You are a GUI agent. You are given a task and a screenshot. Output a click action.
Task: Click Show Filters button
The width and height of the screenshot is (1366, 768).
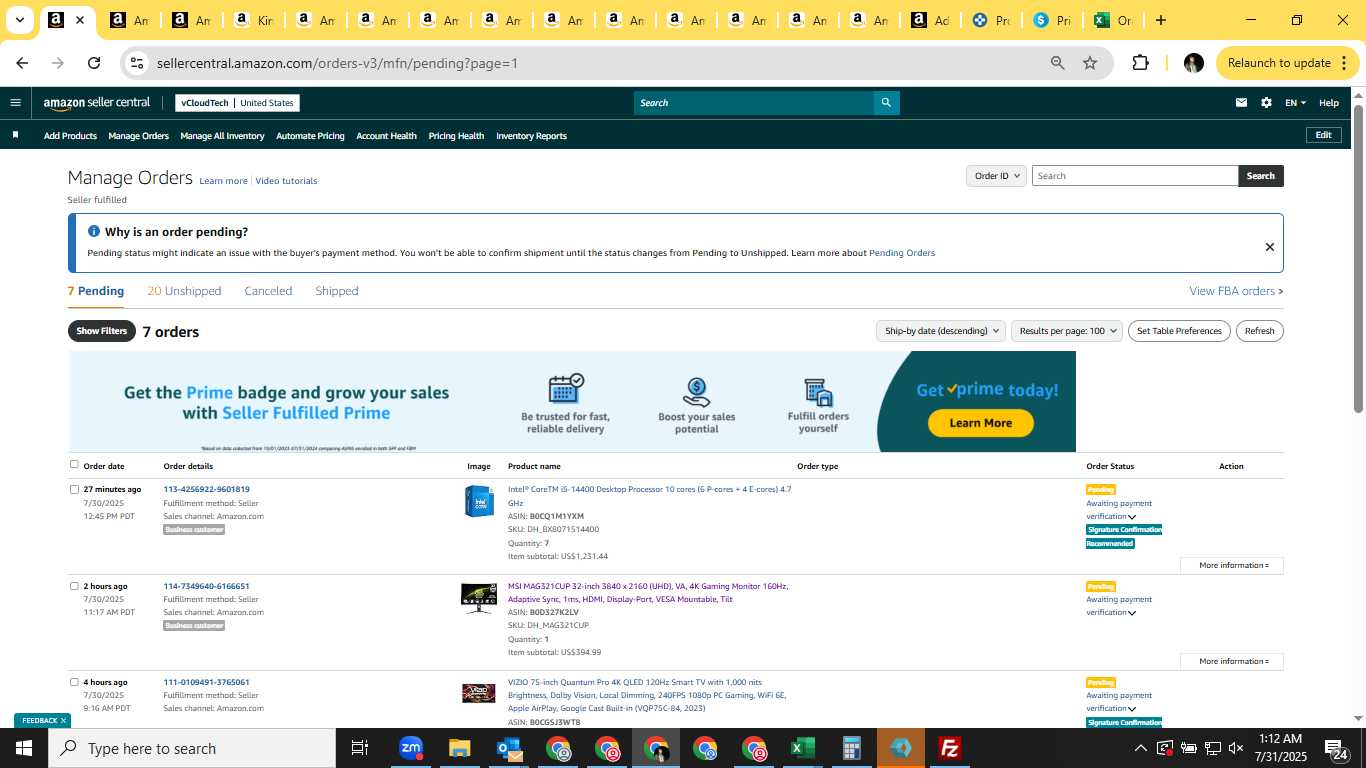102,331
